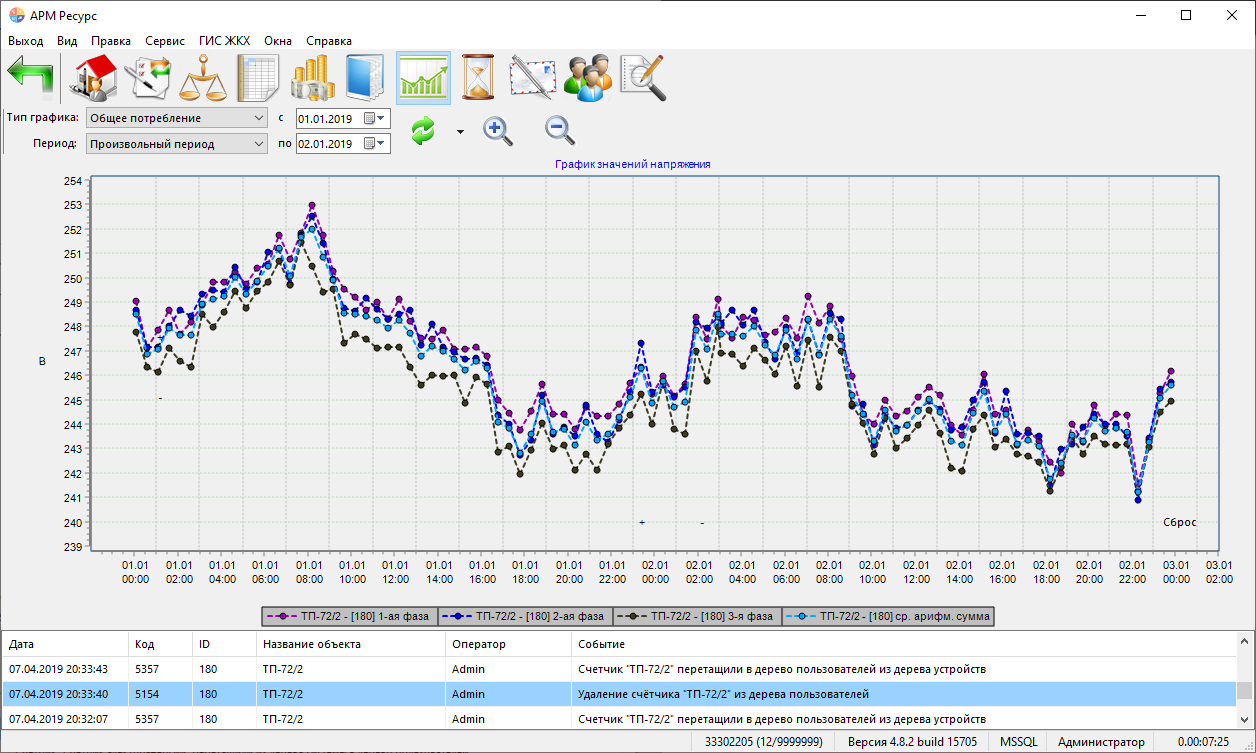Open calendar dropdown for end date 02.01.2019

[x=376, y=143]
